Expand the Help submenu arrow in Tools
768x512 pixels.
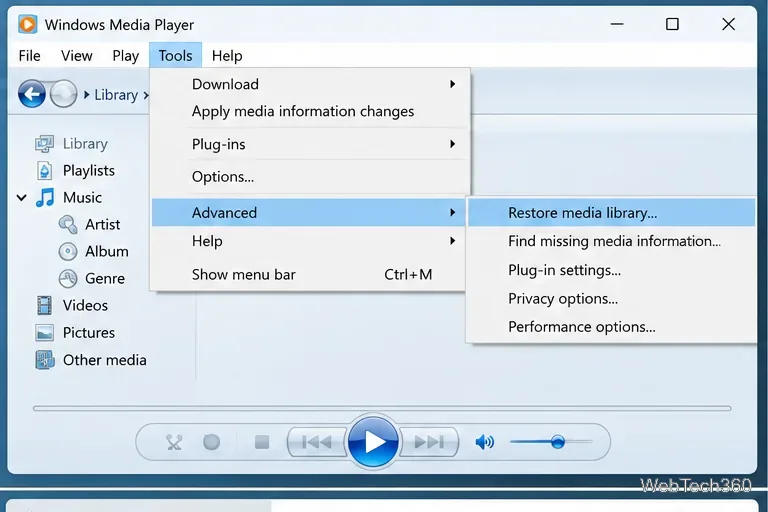pos(453,241)
